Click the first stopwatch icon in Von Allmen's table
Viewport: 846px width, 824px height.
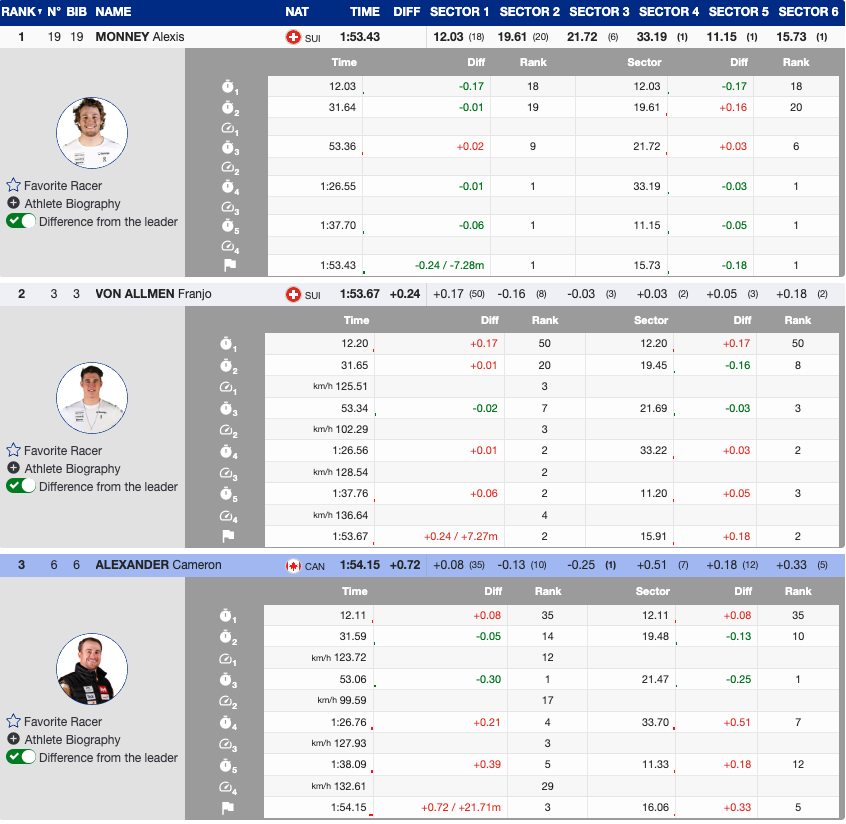(x=228, y=344)
